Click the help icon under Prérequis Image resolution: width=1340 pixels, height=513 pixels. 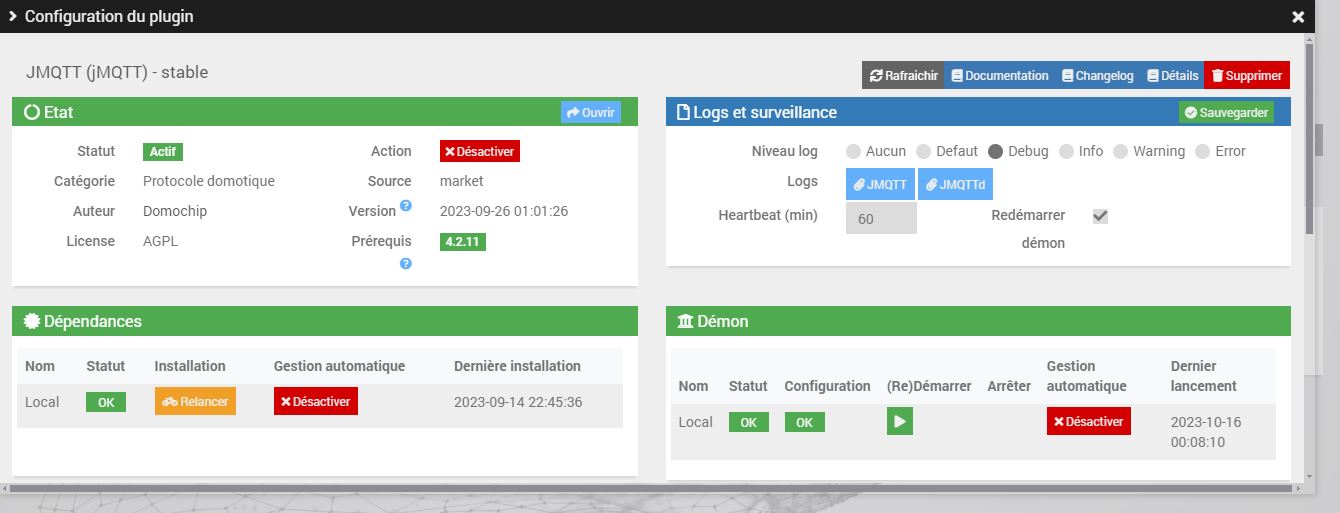coord(406,264)
